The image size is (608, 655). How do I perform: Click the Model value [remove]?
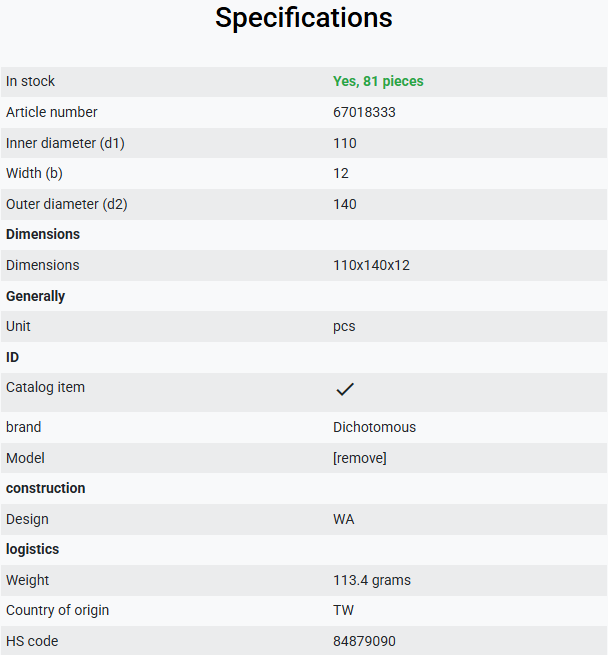[359, 458]
